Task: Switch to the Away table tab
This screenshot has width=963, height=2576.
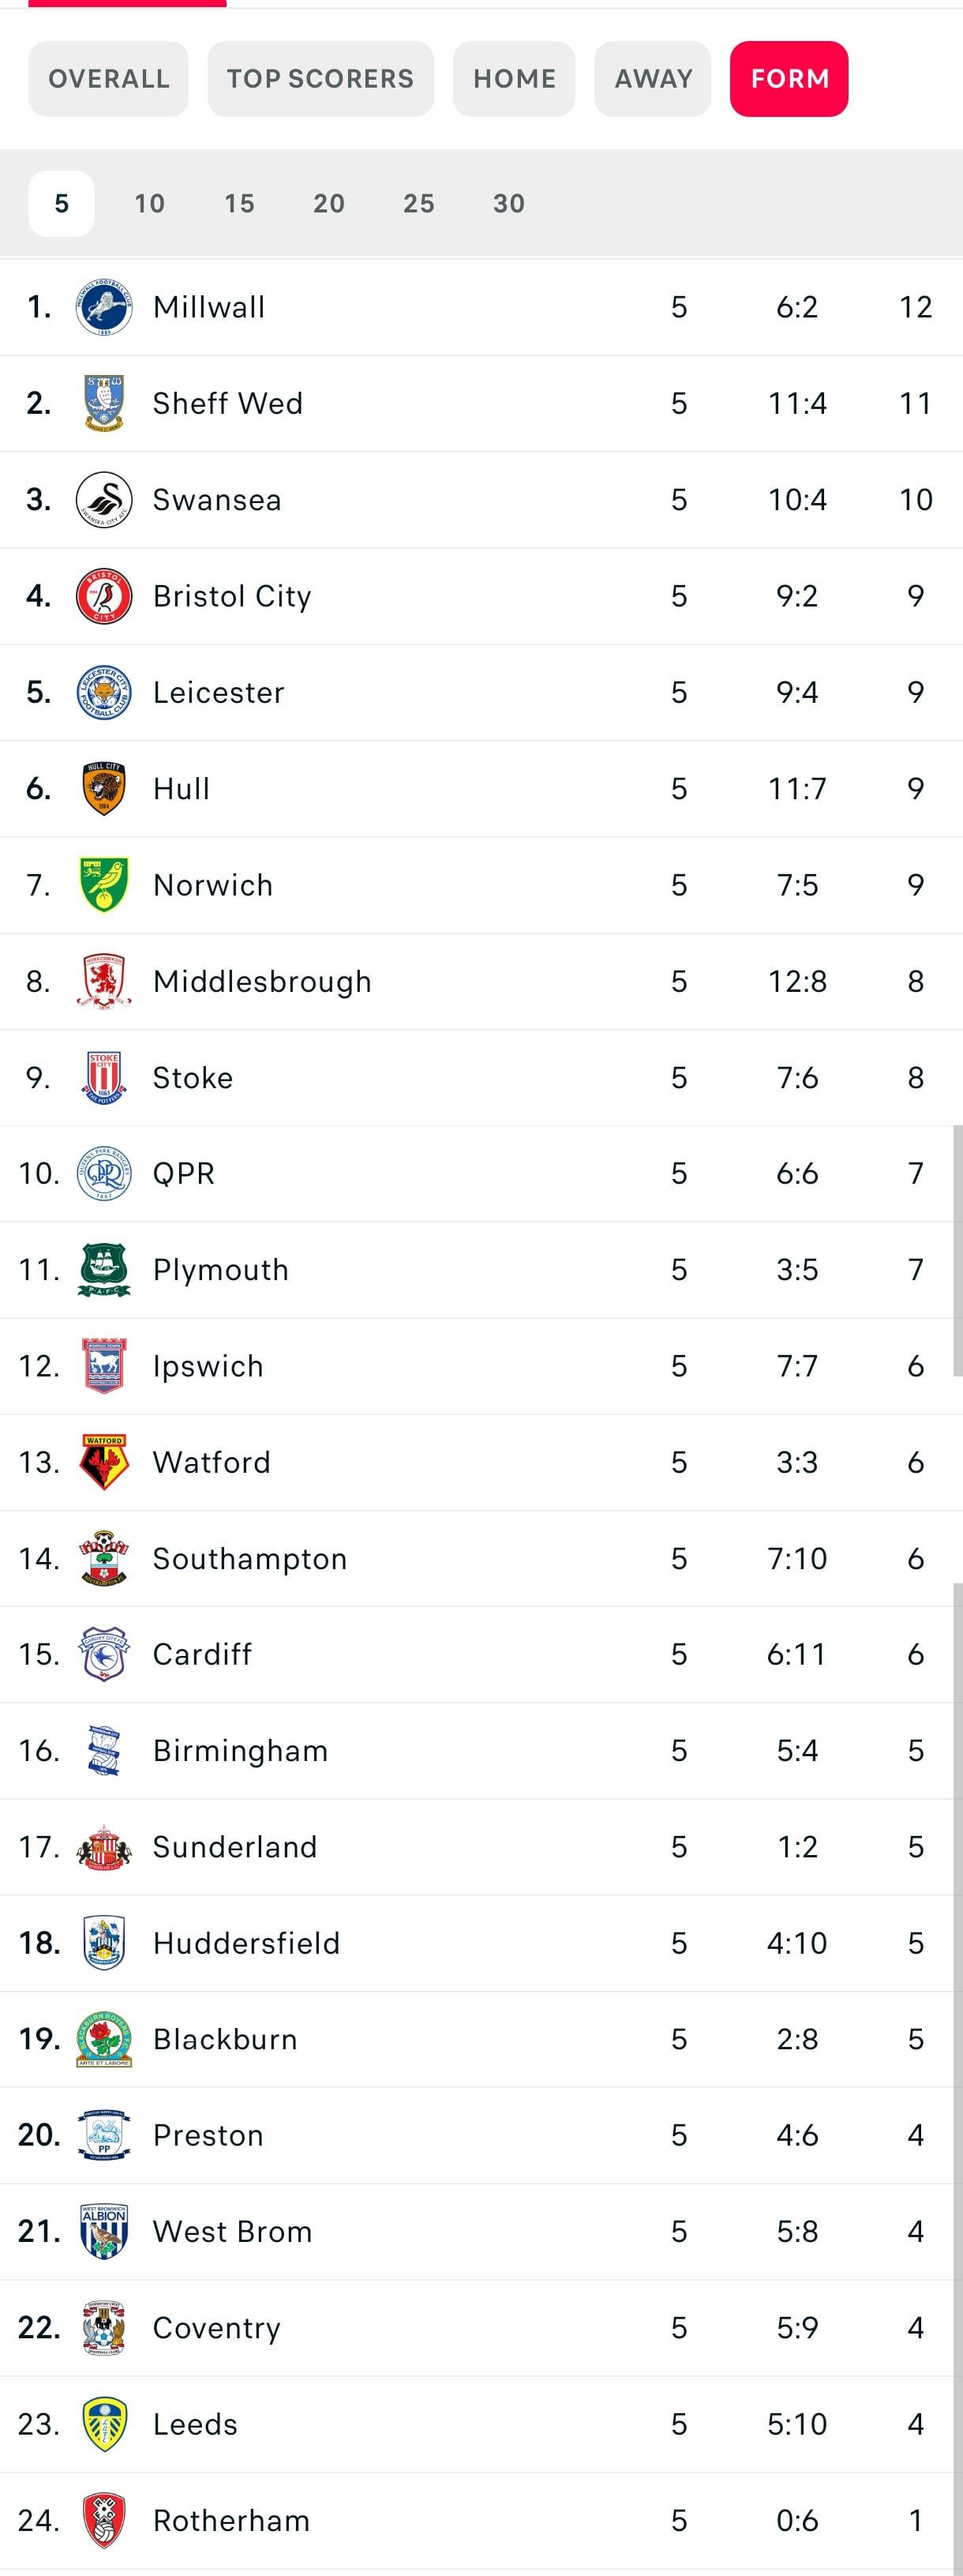Action: [x=653, y=79]
